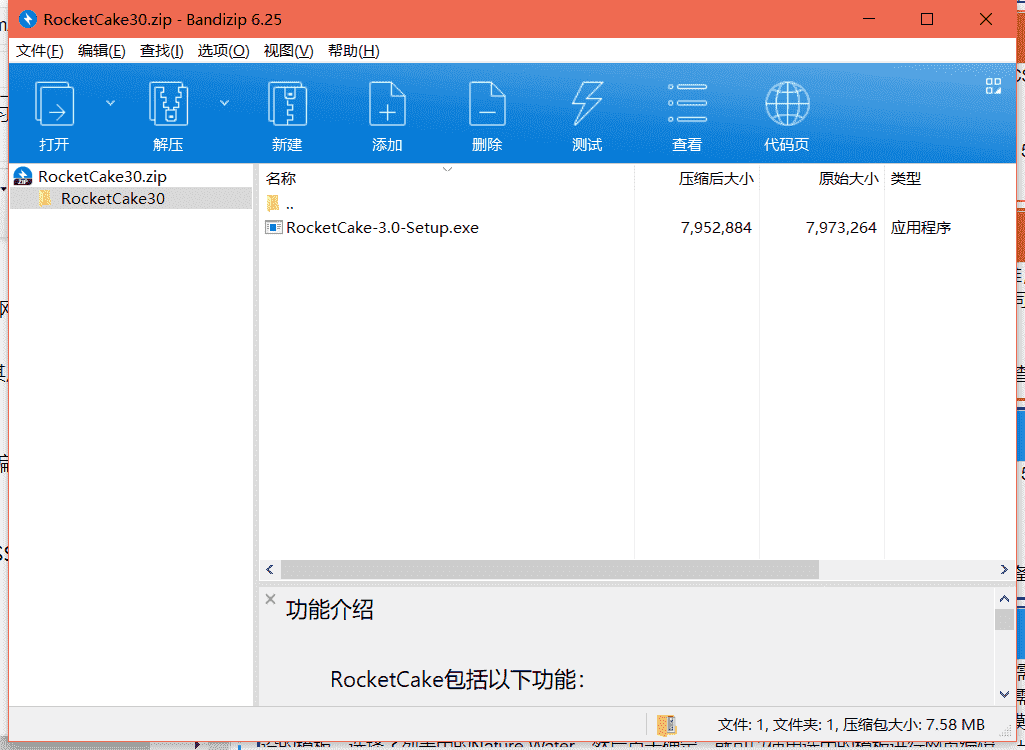
Task: Close the Bandizip window
Action: (986, 19)
